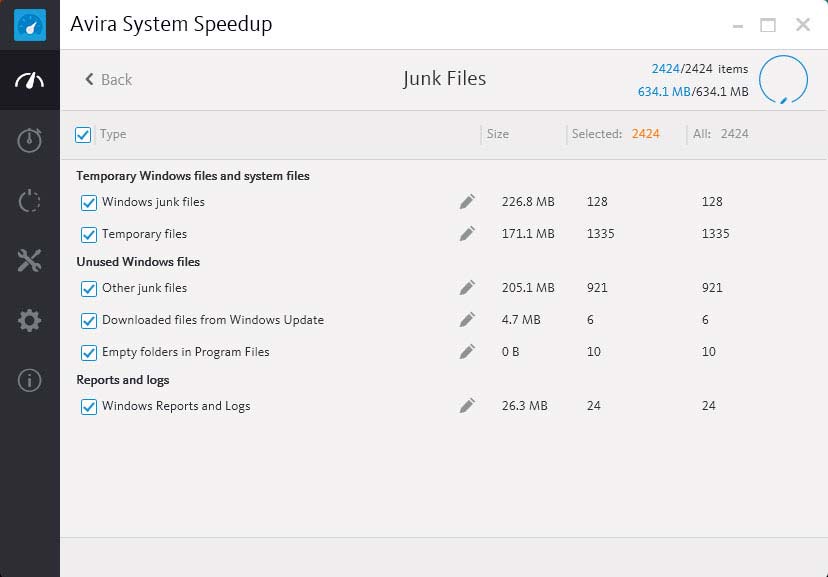Edit Downloaded files from Windows Update with pencil
828x577 pixels.
point(467,320)
